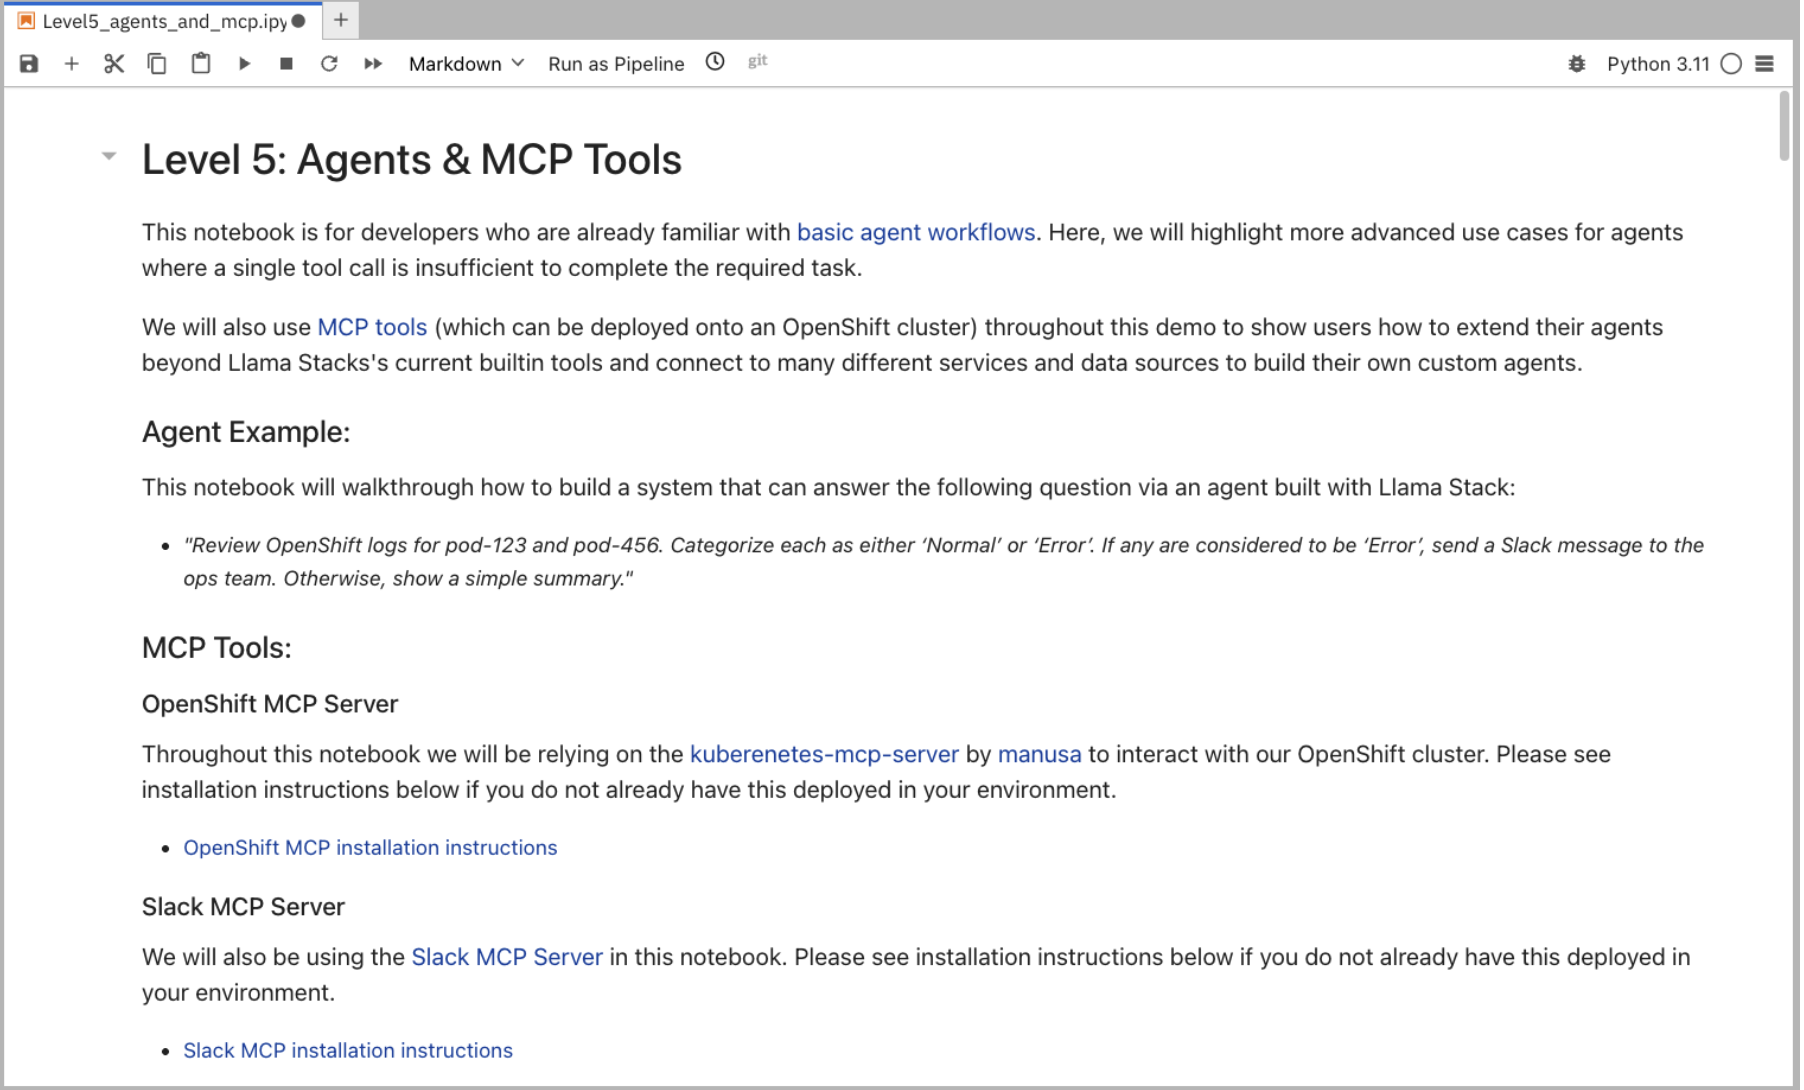The image size is (1804, 1090).
Task: Click the Level 5: Agents & MCP Tools heading
Action: (412, 160)
